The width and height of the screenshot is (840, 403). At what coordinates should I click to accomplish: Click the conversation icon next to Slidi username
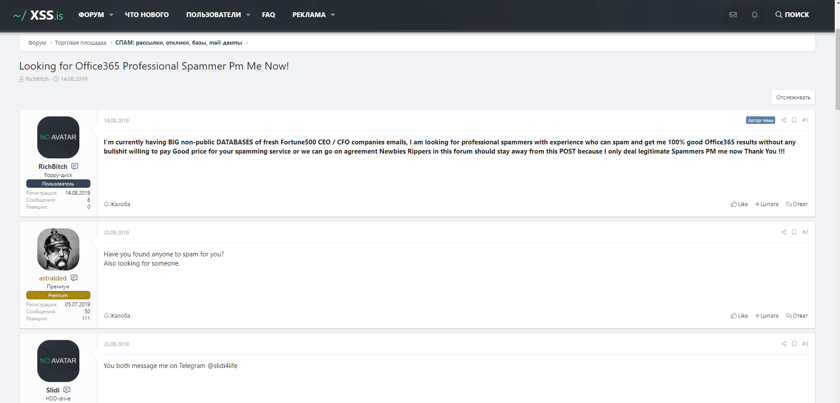66,390
